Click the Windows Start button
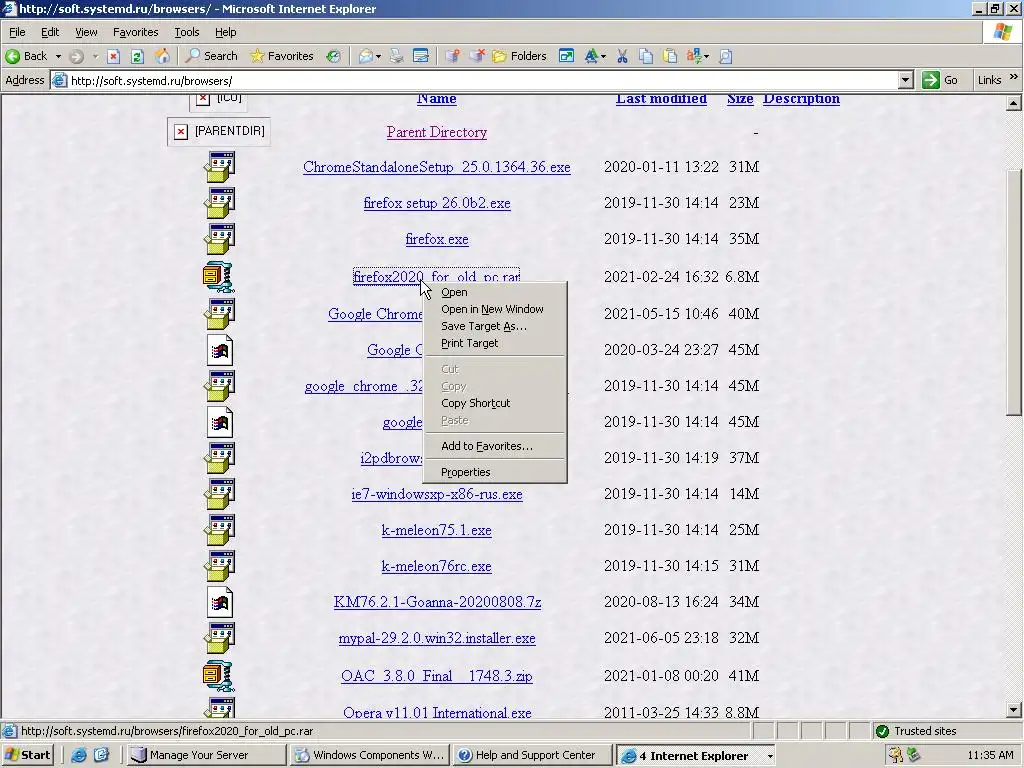 (27, 755)
